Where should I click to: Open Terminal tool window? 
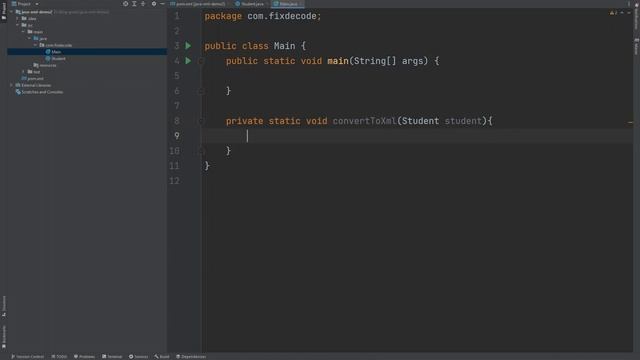coord(112,356)
